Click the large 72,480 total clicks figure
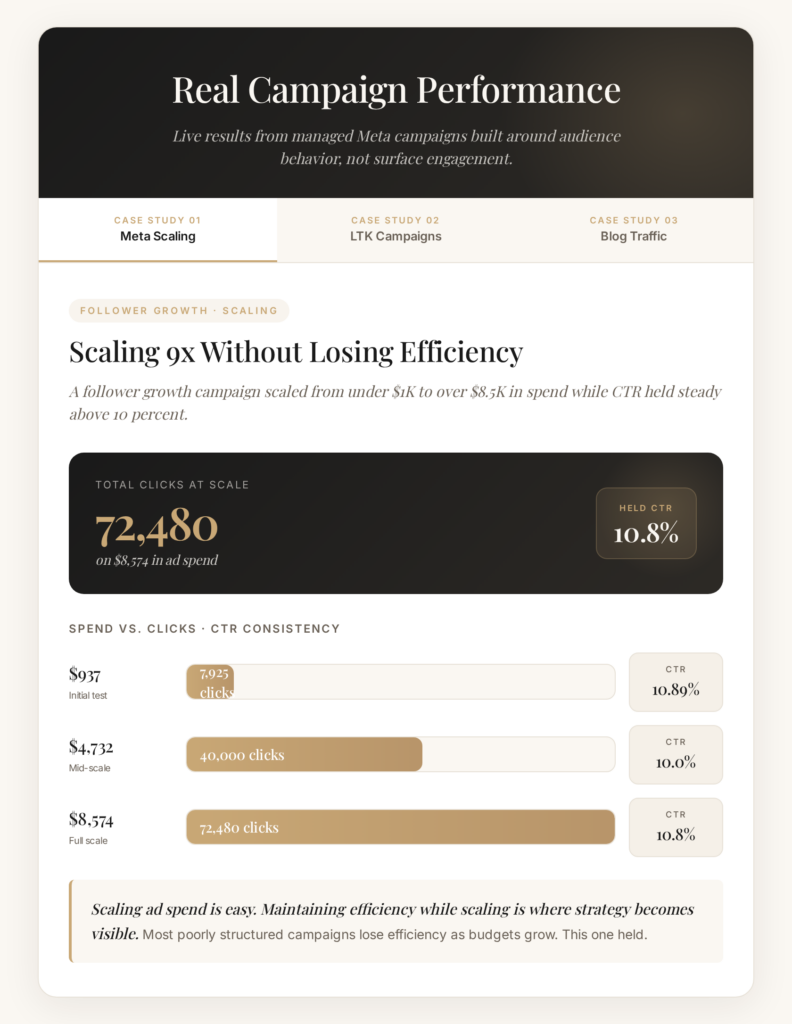 click(157, 527)
